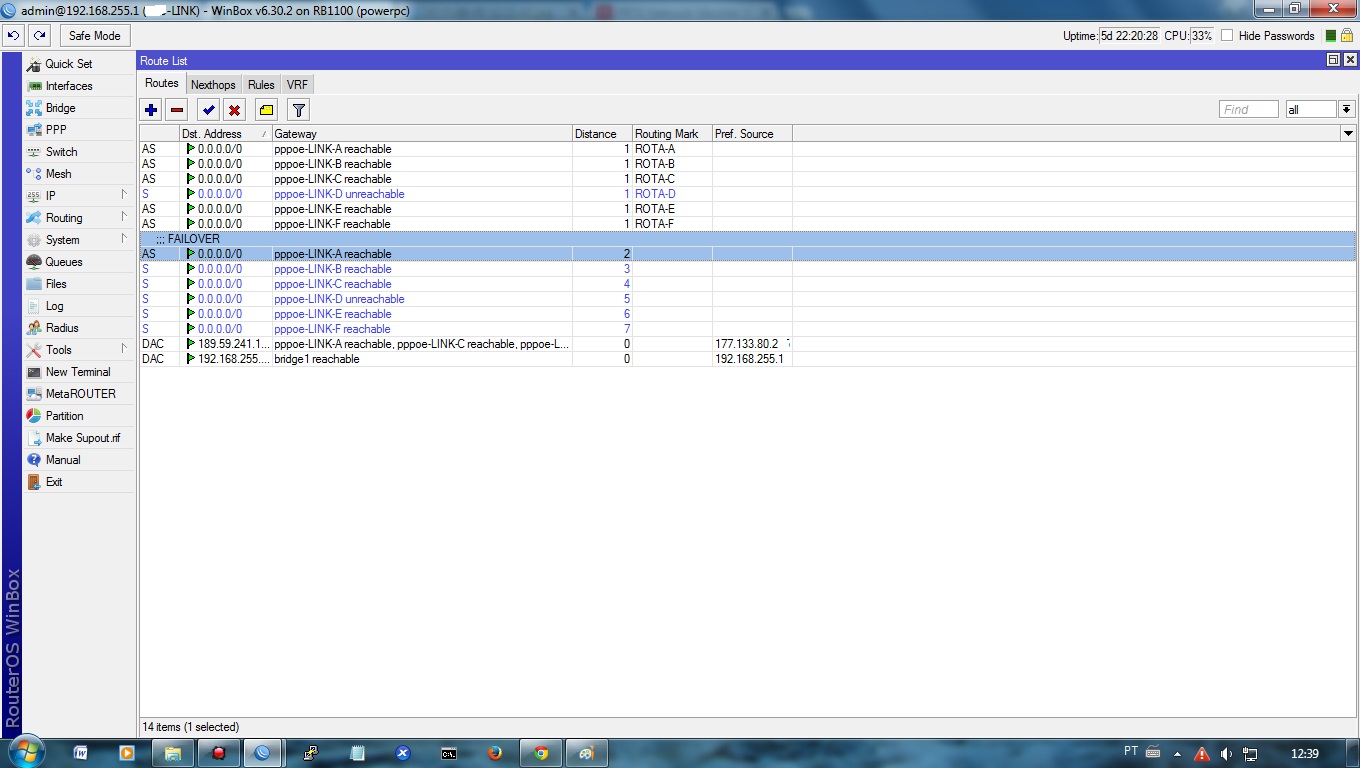This screenshot has width=1360, height=768.
Task: Open the Switch settings
Action: [79, 152]
